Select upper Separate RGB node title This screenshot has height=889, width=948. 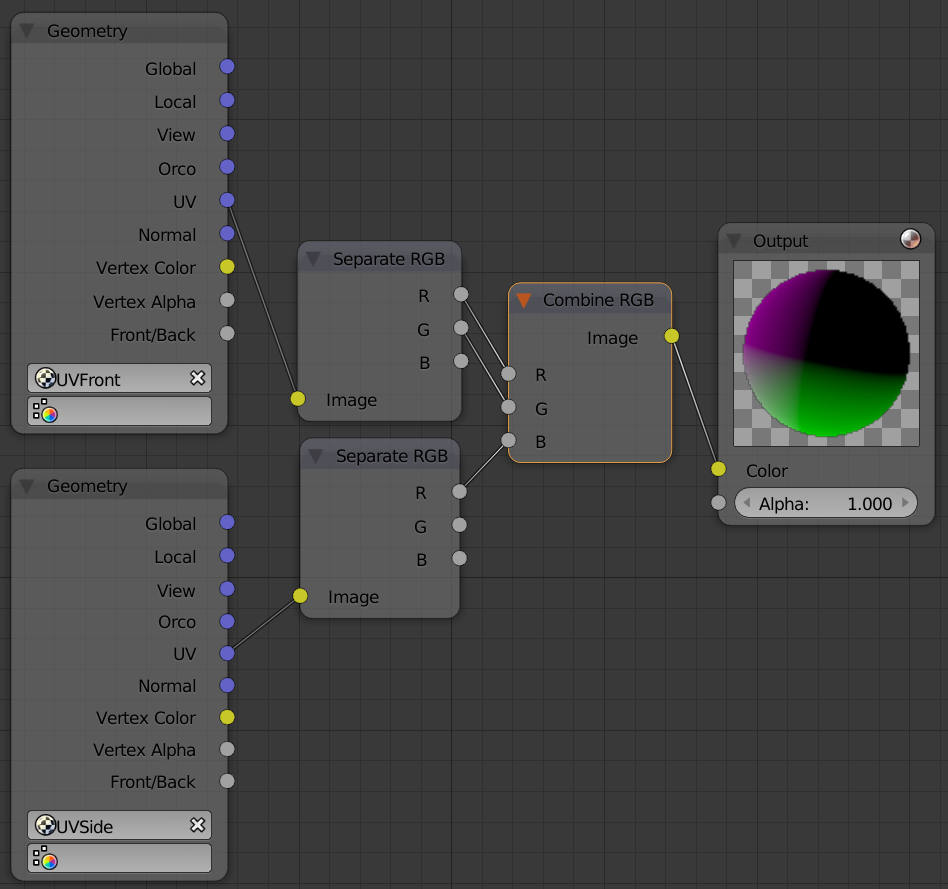(389, 259)
